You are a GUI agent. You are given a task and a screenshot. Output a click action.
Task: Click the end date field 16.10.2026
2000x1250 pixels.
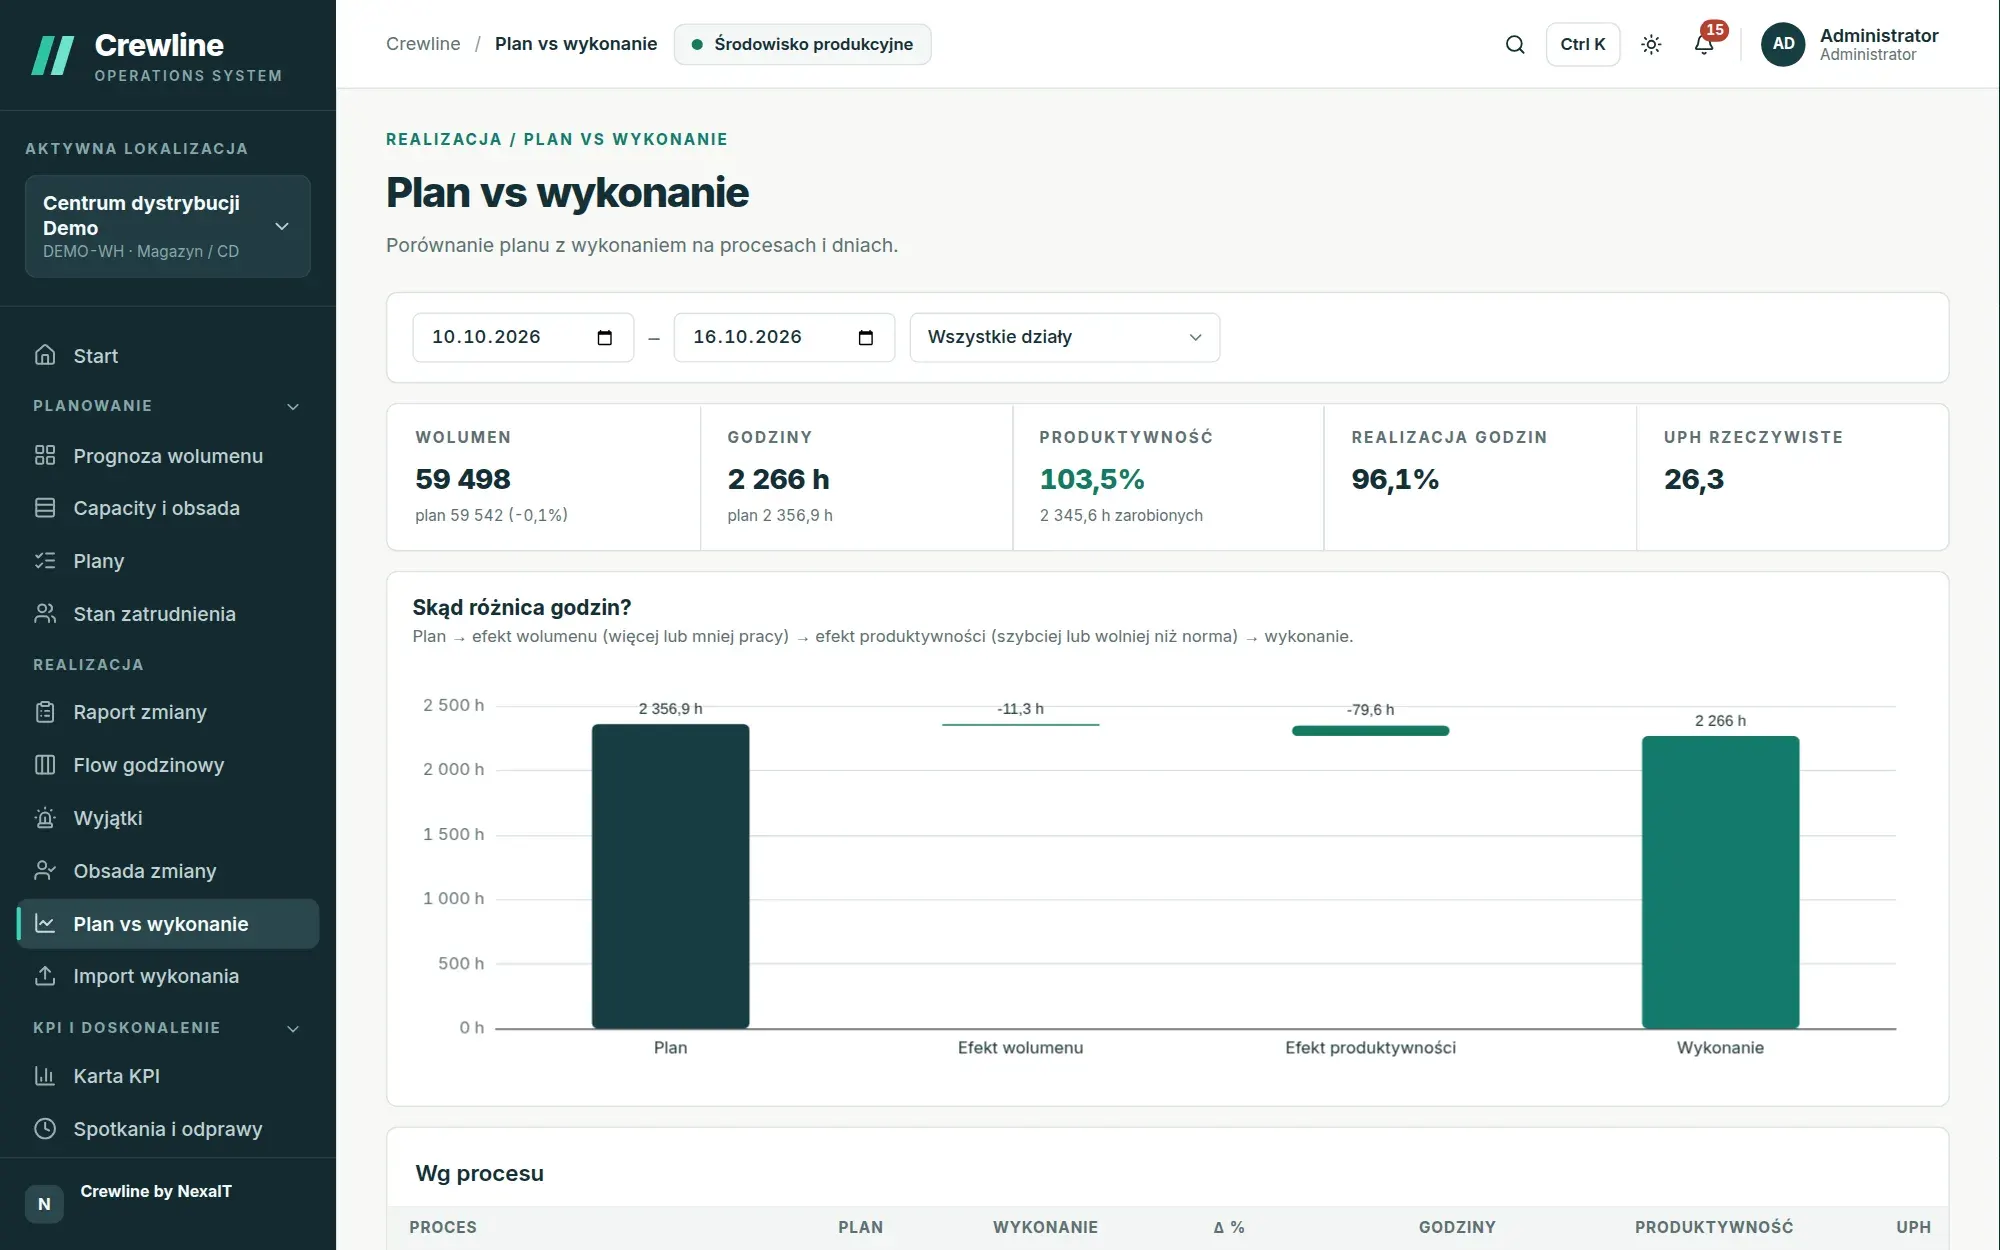[784, 338]
